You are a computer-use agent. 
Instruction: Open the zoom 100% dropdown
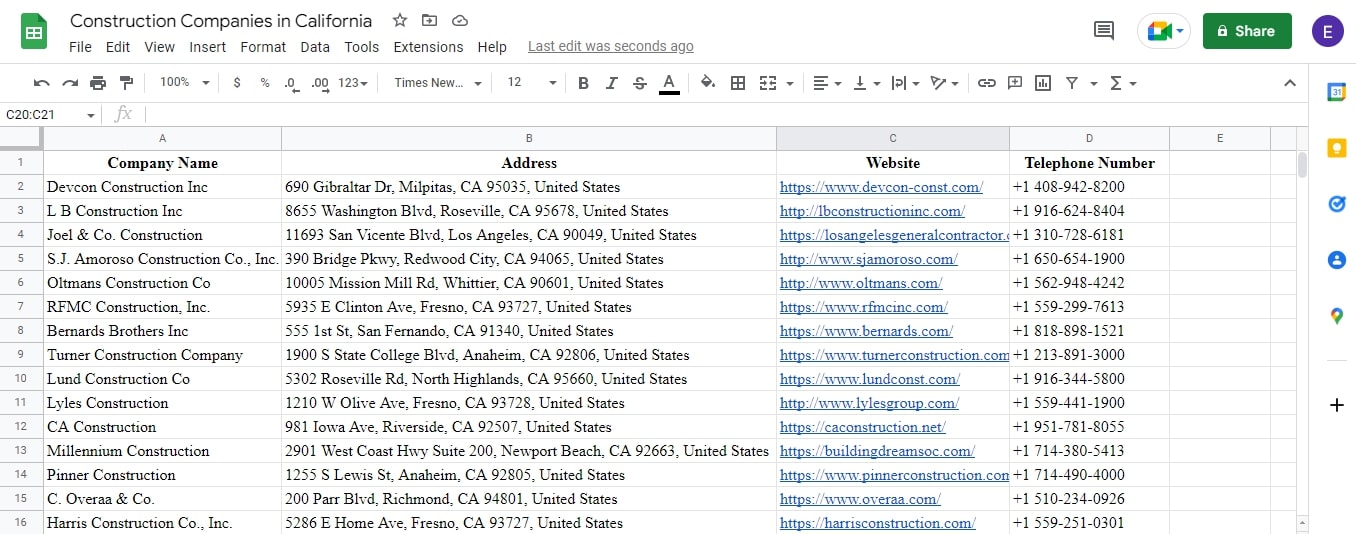pyautogui.click(x=184, y=83)
